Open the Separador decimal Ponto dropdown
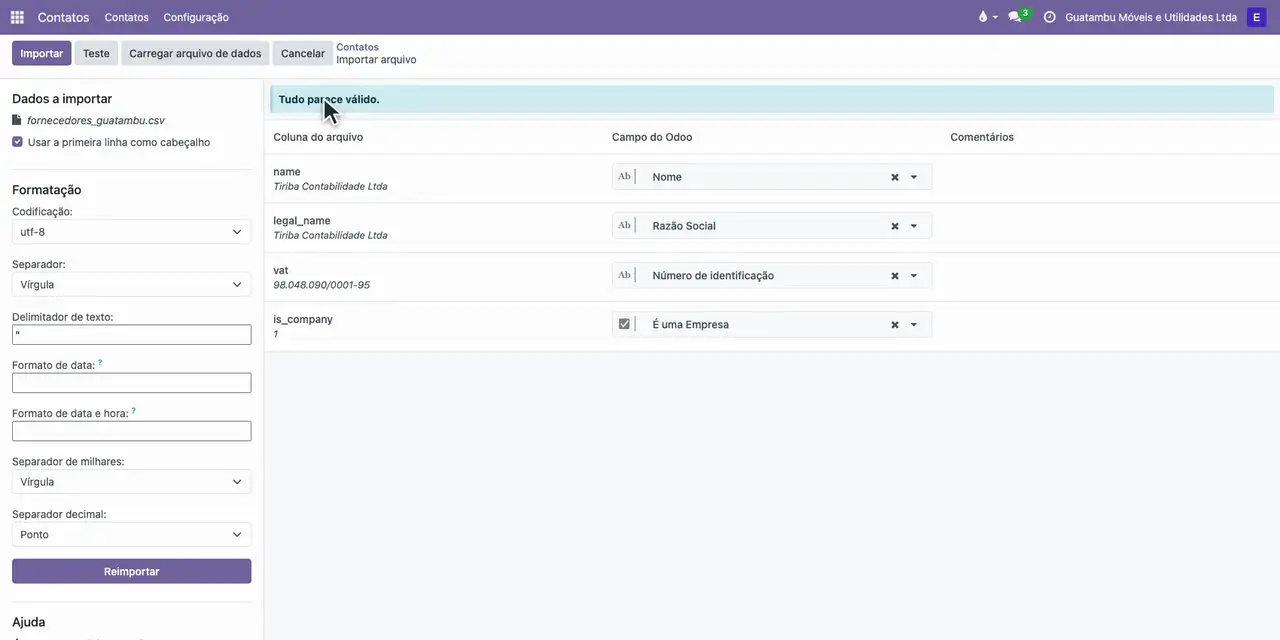1280x640 pixels. coord(131,535)
